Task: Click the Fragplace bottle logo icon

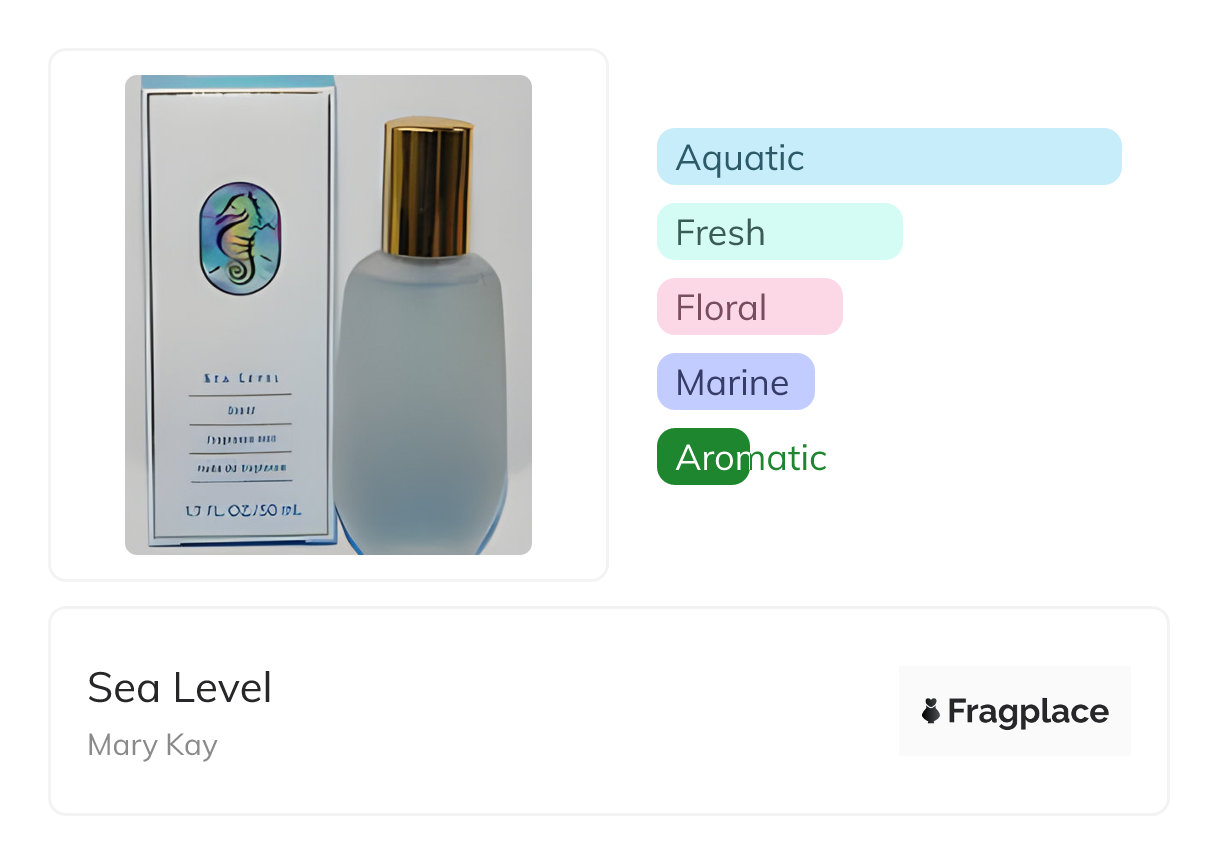Action: [931, 711]
